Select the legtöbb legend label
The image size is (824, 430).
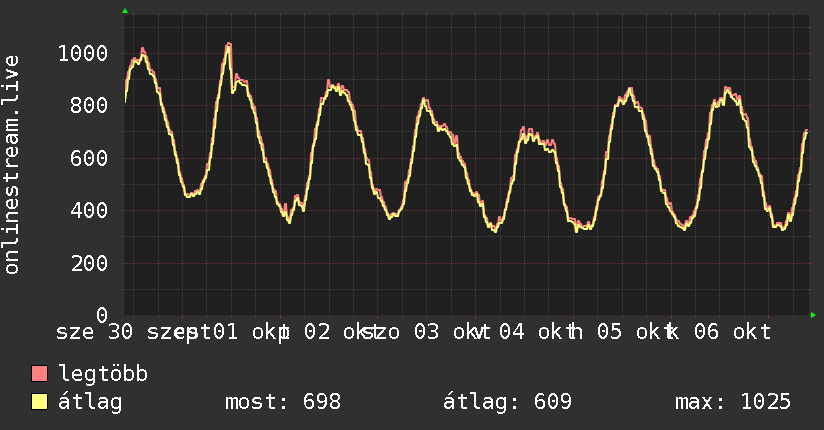point(103,374)
